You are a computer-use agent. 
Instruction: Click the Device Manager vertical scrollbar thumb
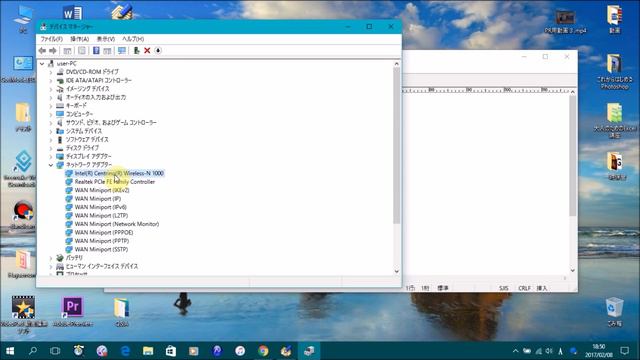(x=397, y=146)
